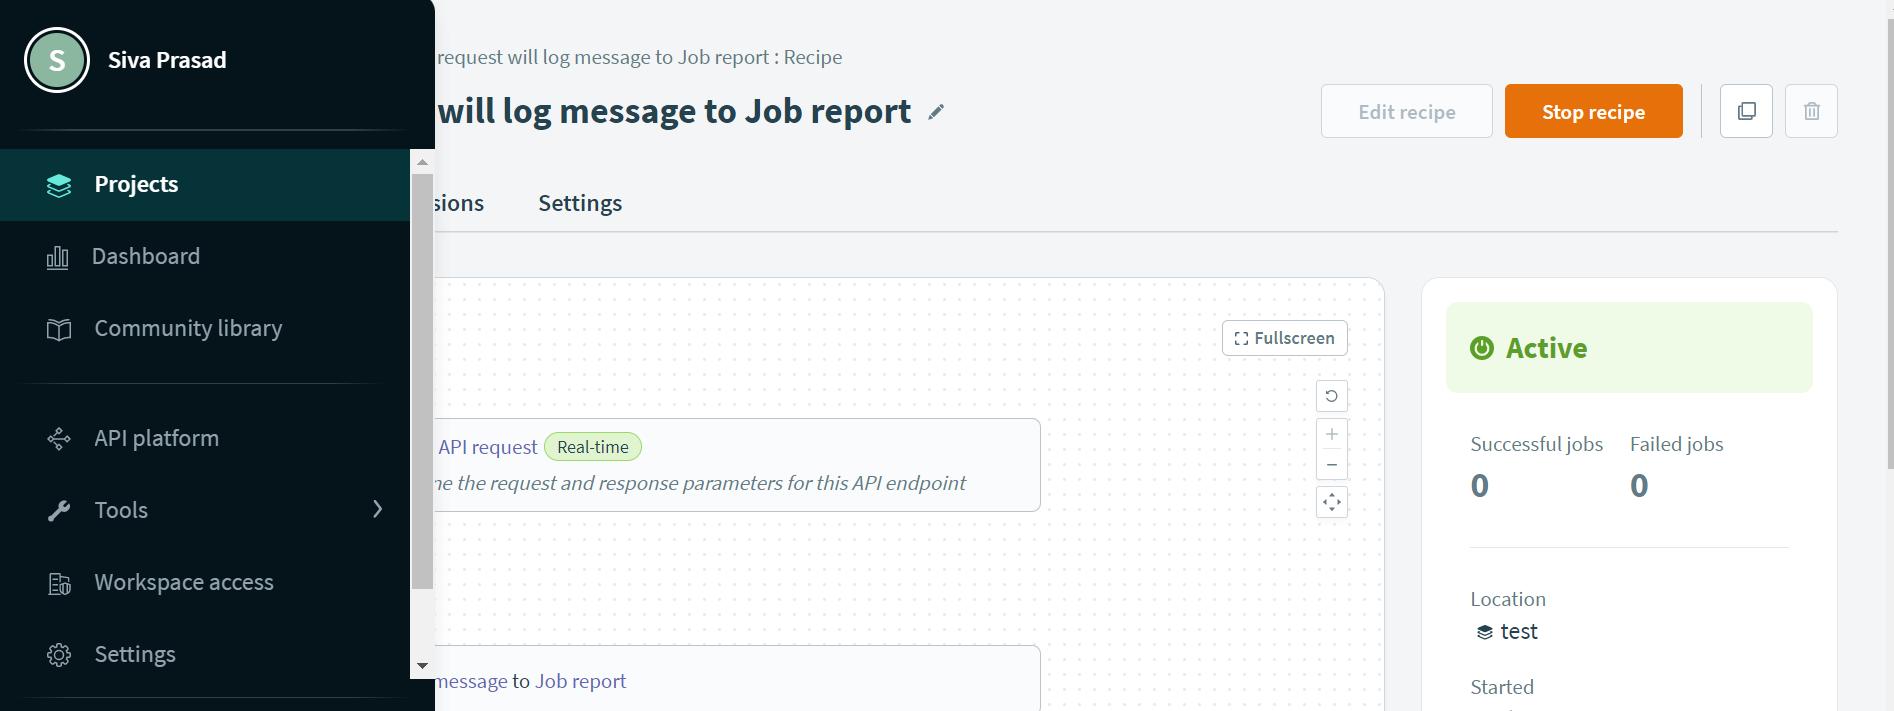Click the pencil icon to rename recipe
This screenshot has width=1894, height=711.
coord(936,112)
